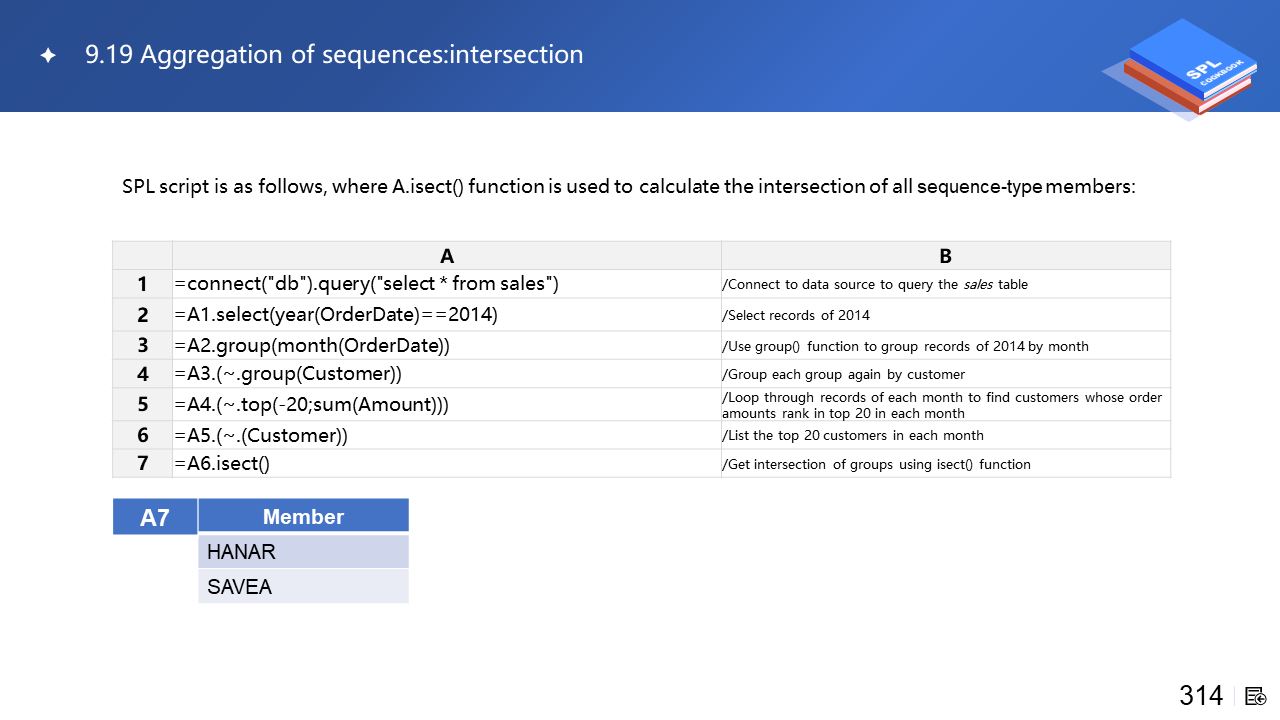
Task: Click the Member column header
Action: click(303, 516)
